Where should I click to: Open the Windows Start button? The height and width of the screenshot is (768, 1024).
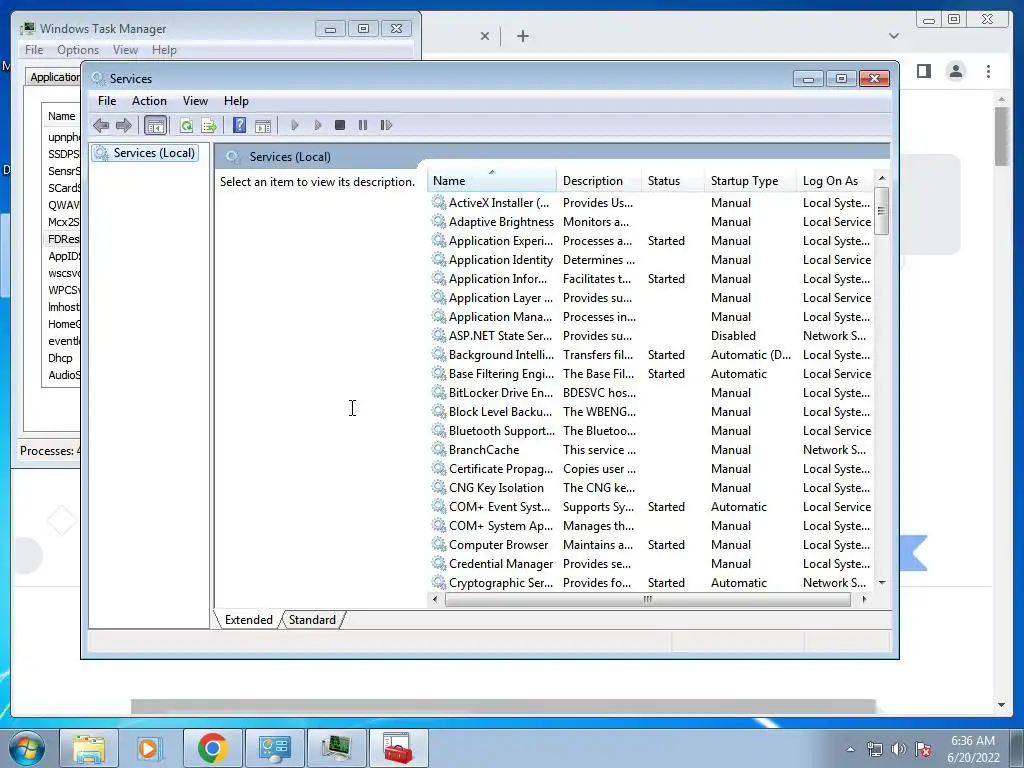[26, 748]
